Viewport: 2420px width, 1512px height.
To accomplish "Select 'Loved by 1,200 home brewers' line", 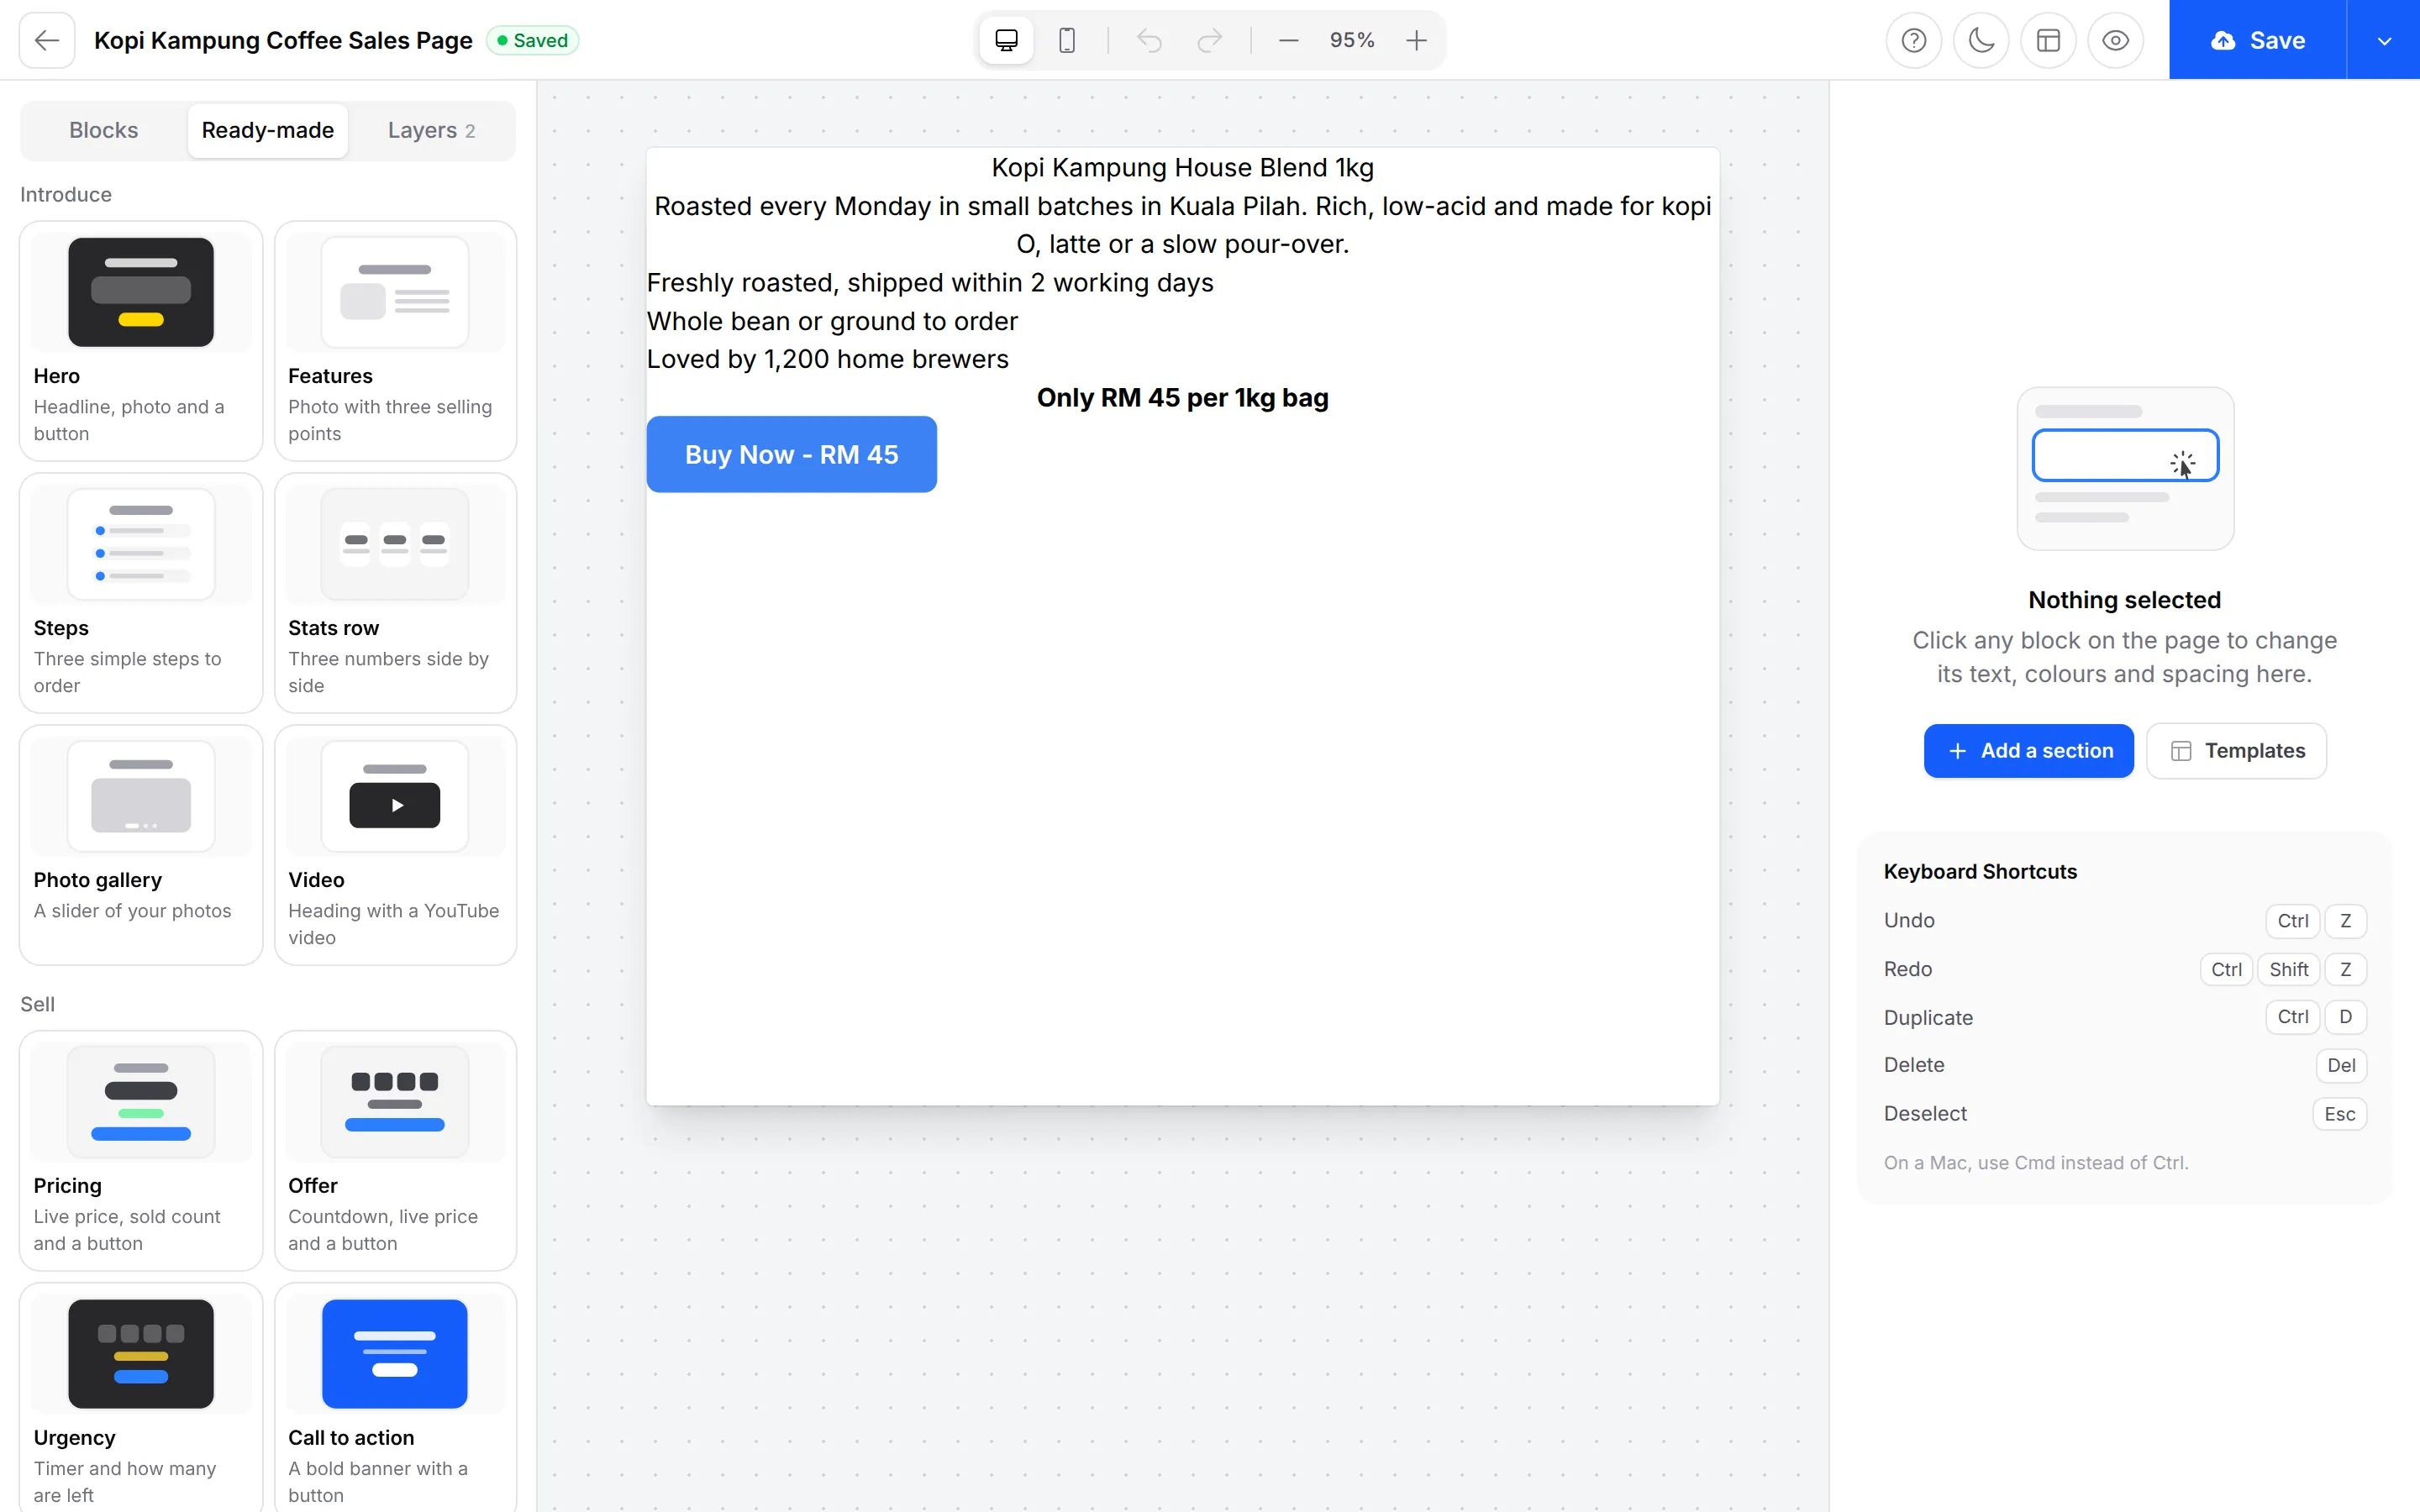I will (x=827, y=359).
